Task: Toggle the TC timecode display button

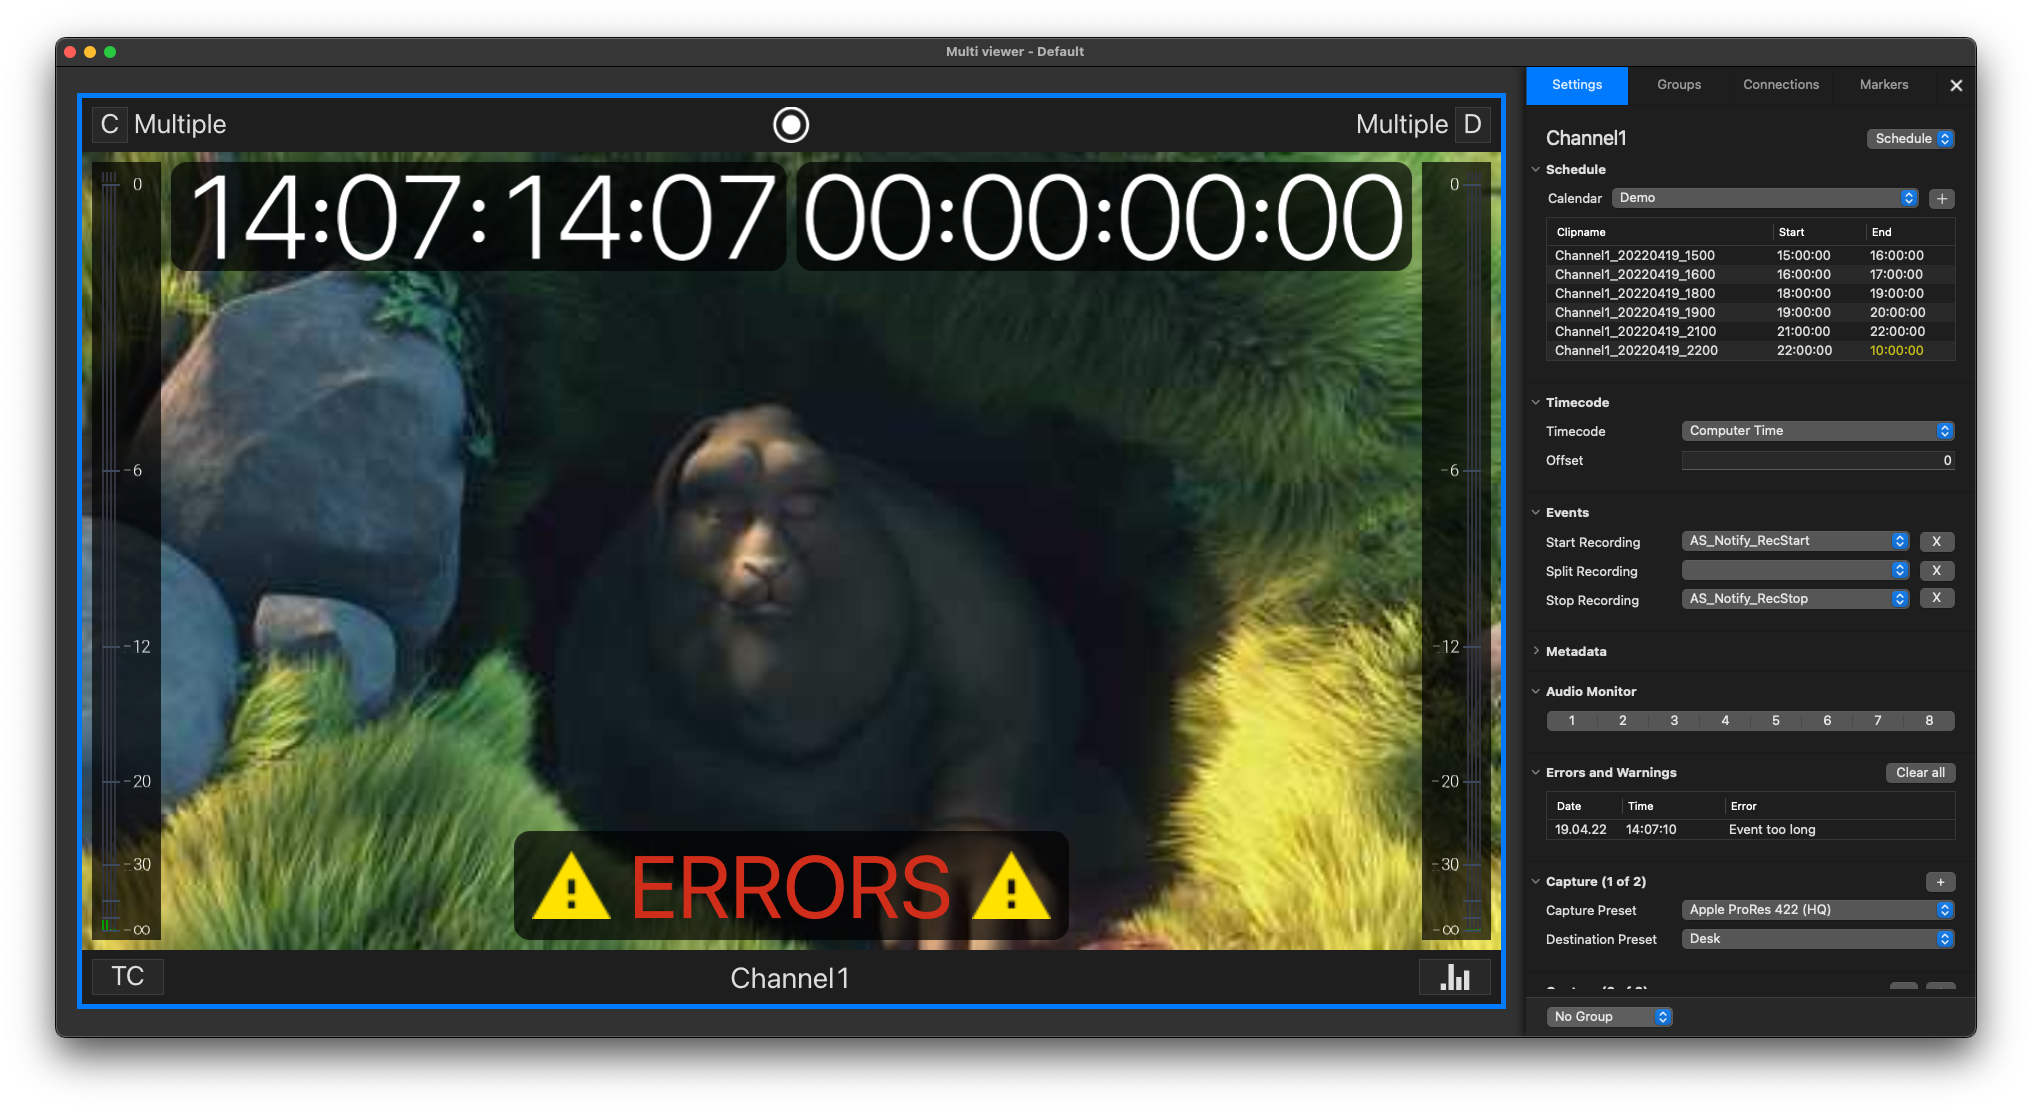Action: (x=128, y=976)
